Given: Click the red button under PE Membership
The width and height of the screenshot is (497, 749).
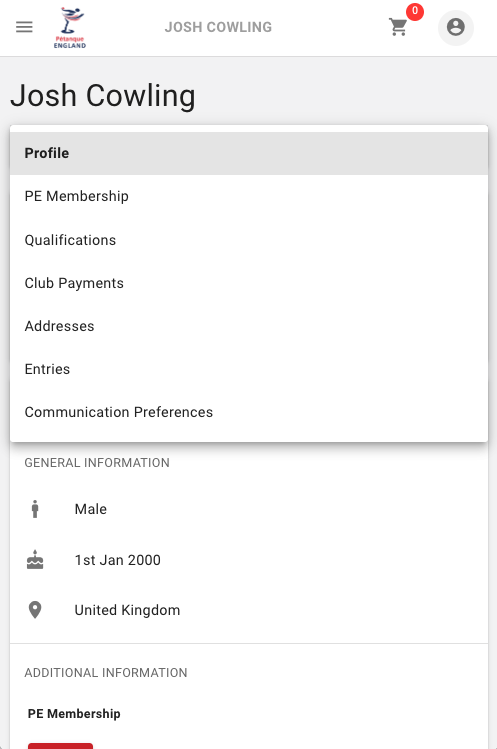Looking at the screenshot, I should pos(60,746).
